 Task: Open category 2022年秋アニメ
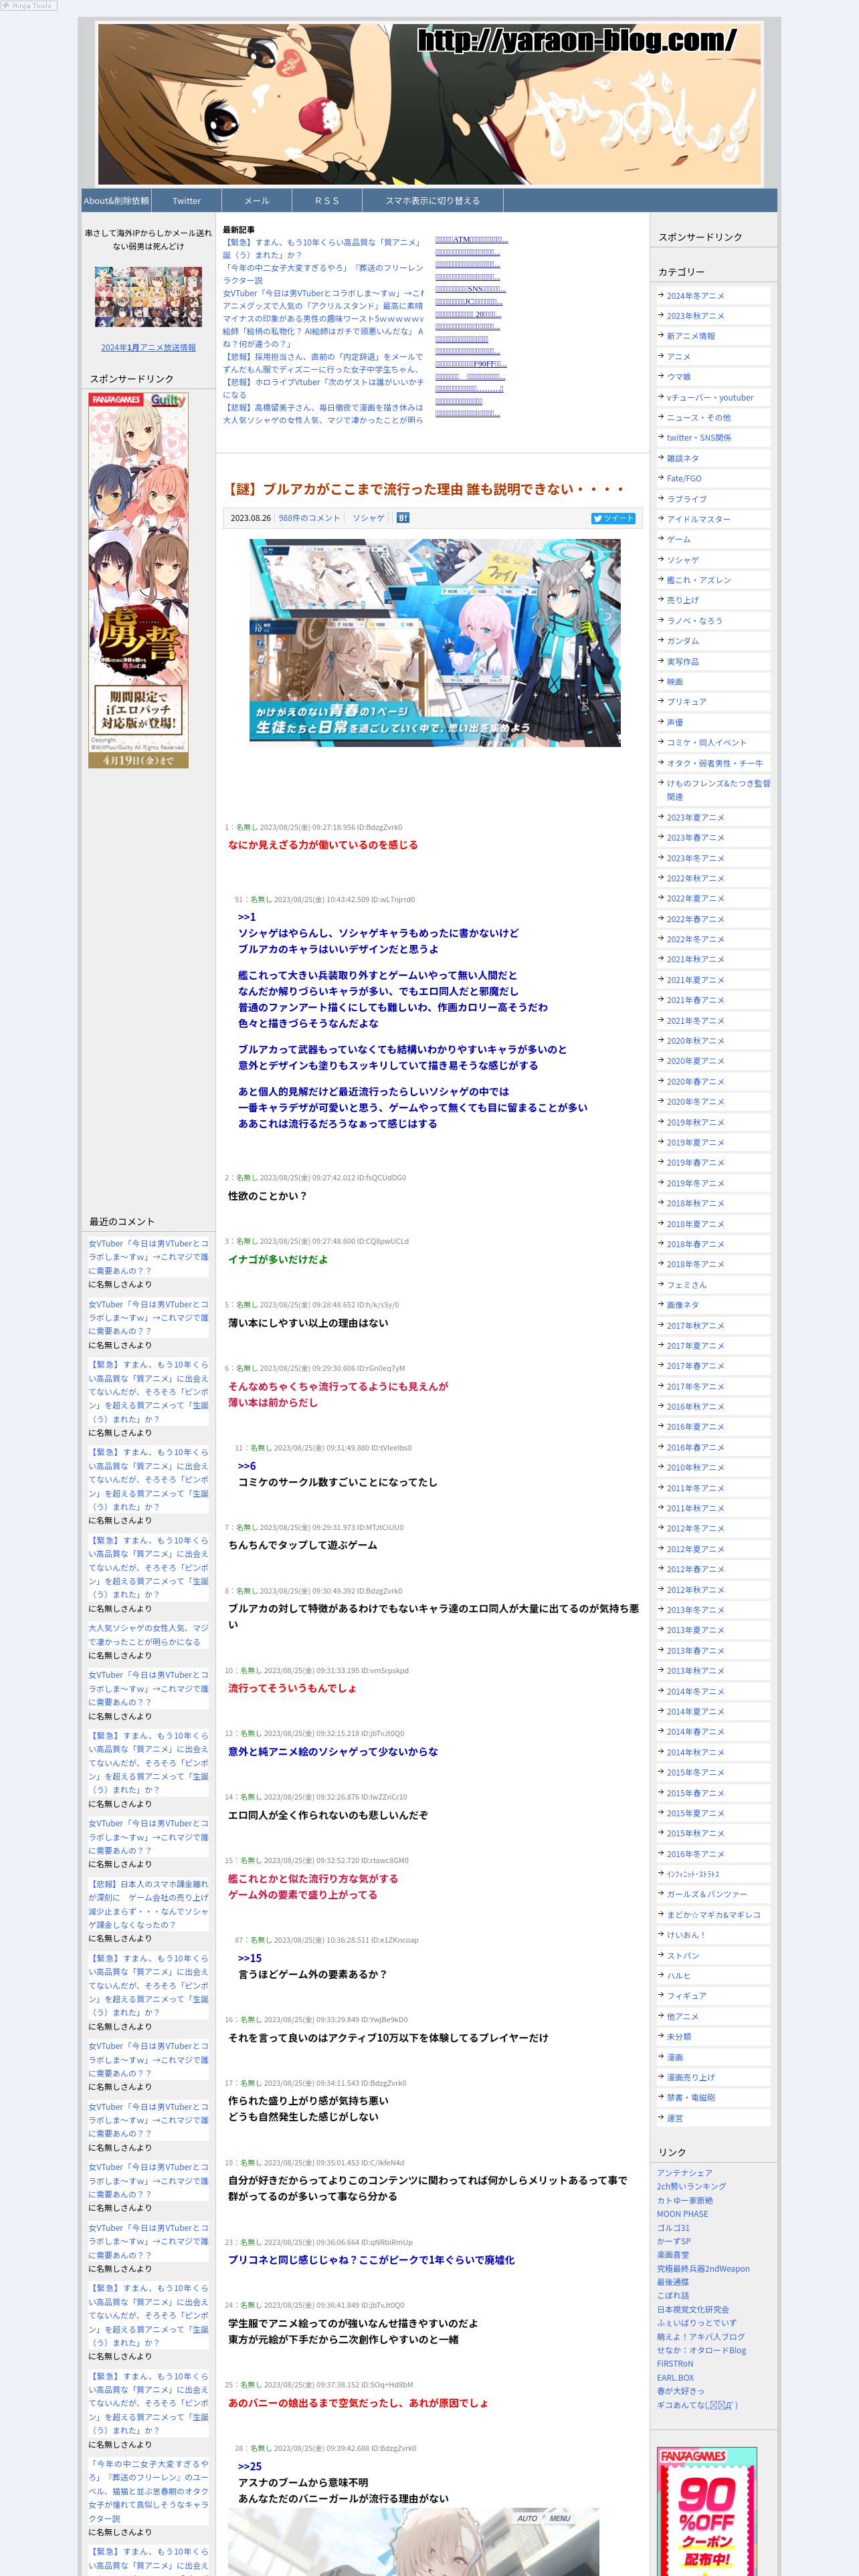pos(696,879)
